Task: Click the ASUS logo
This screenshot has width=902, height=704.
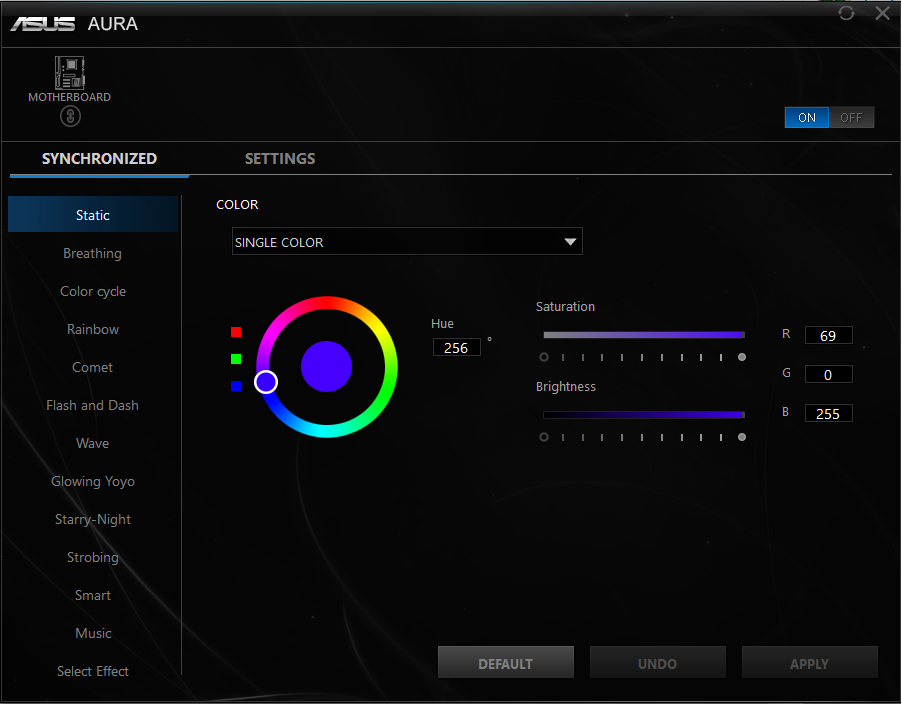Action: pos(43,24)
